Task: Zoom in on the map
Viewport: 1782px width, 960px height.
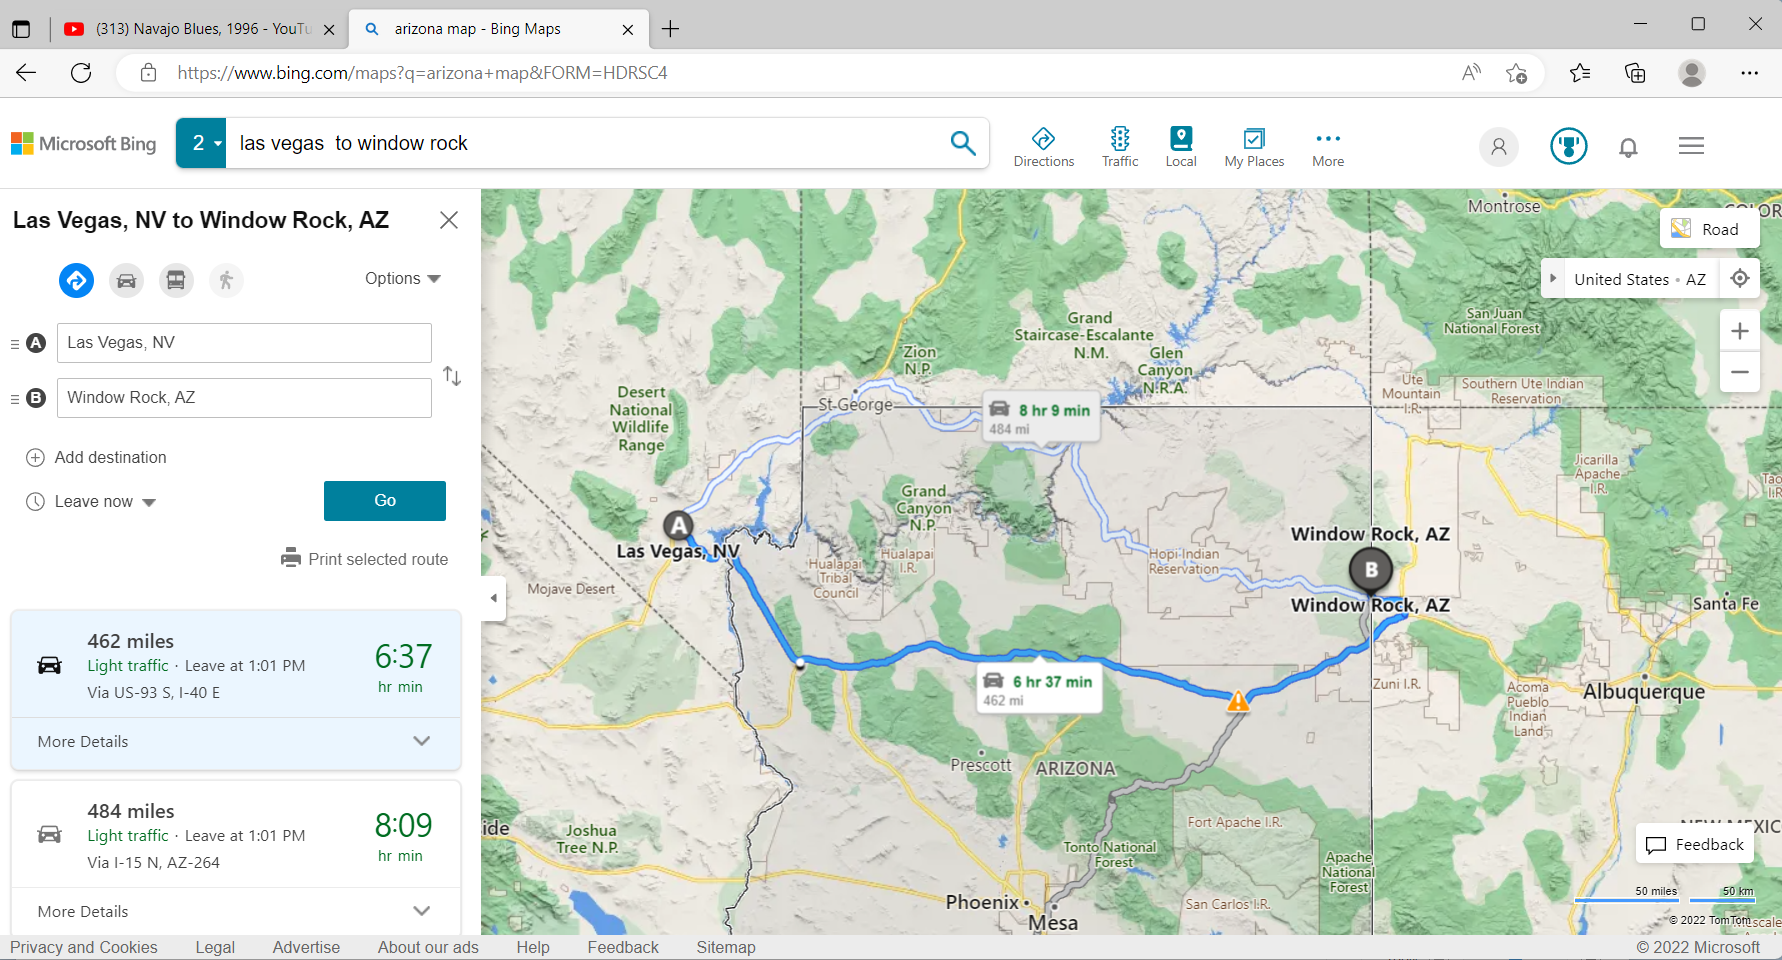Action: (1740, 331)
